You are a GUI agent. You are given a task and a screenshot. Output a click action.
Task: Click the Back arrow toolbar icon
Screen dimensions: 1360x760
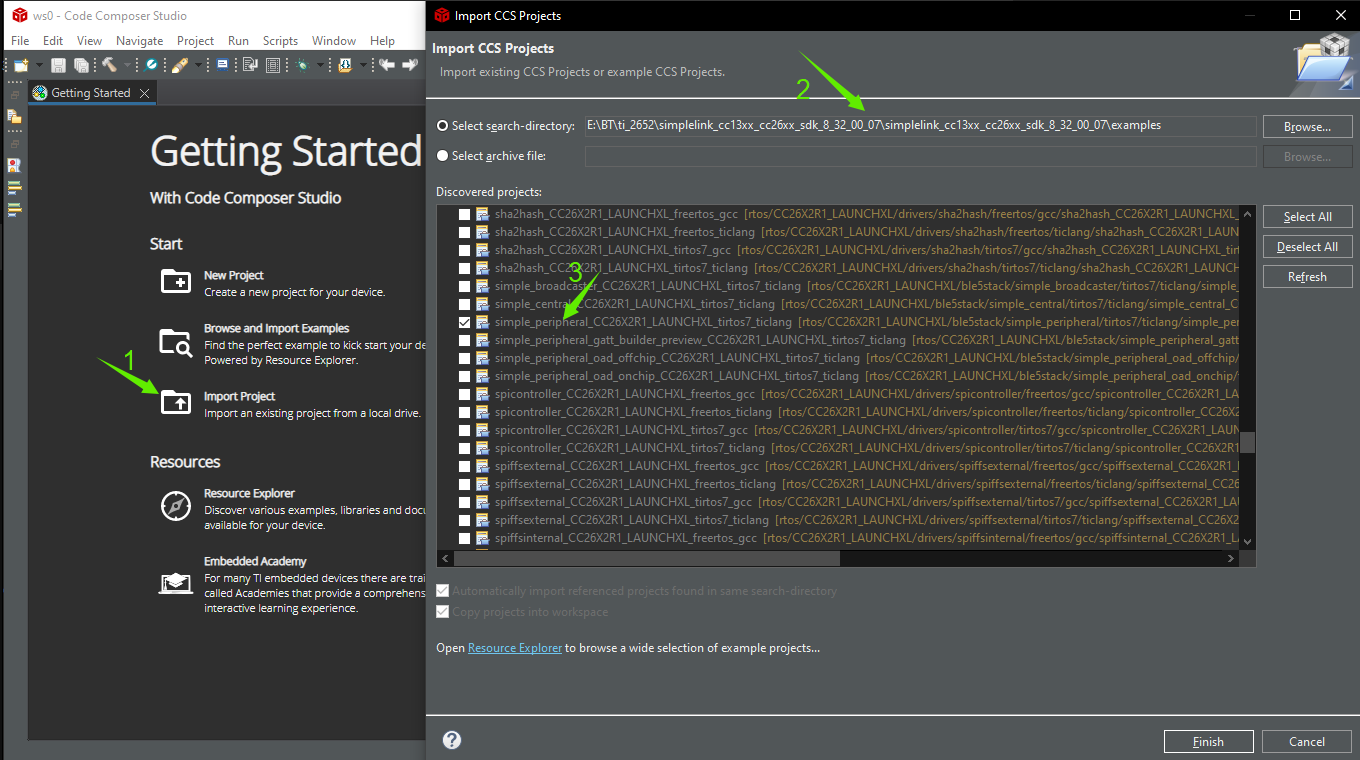387,65
